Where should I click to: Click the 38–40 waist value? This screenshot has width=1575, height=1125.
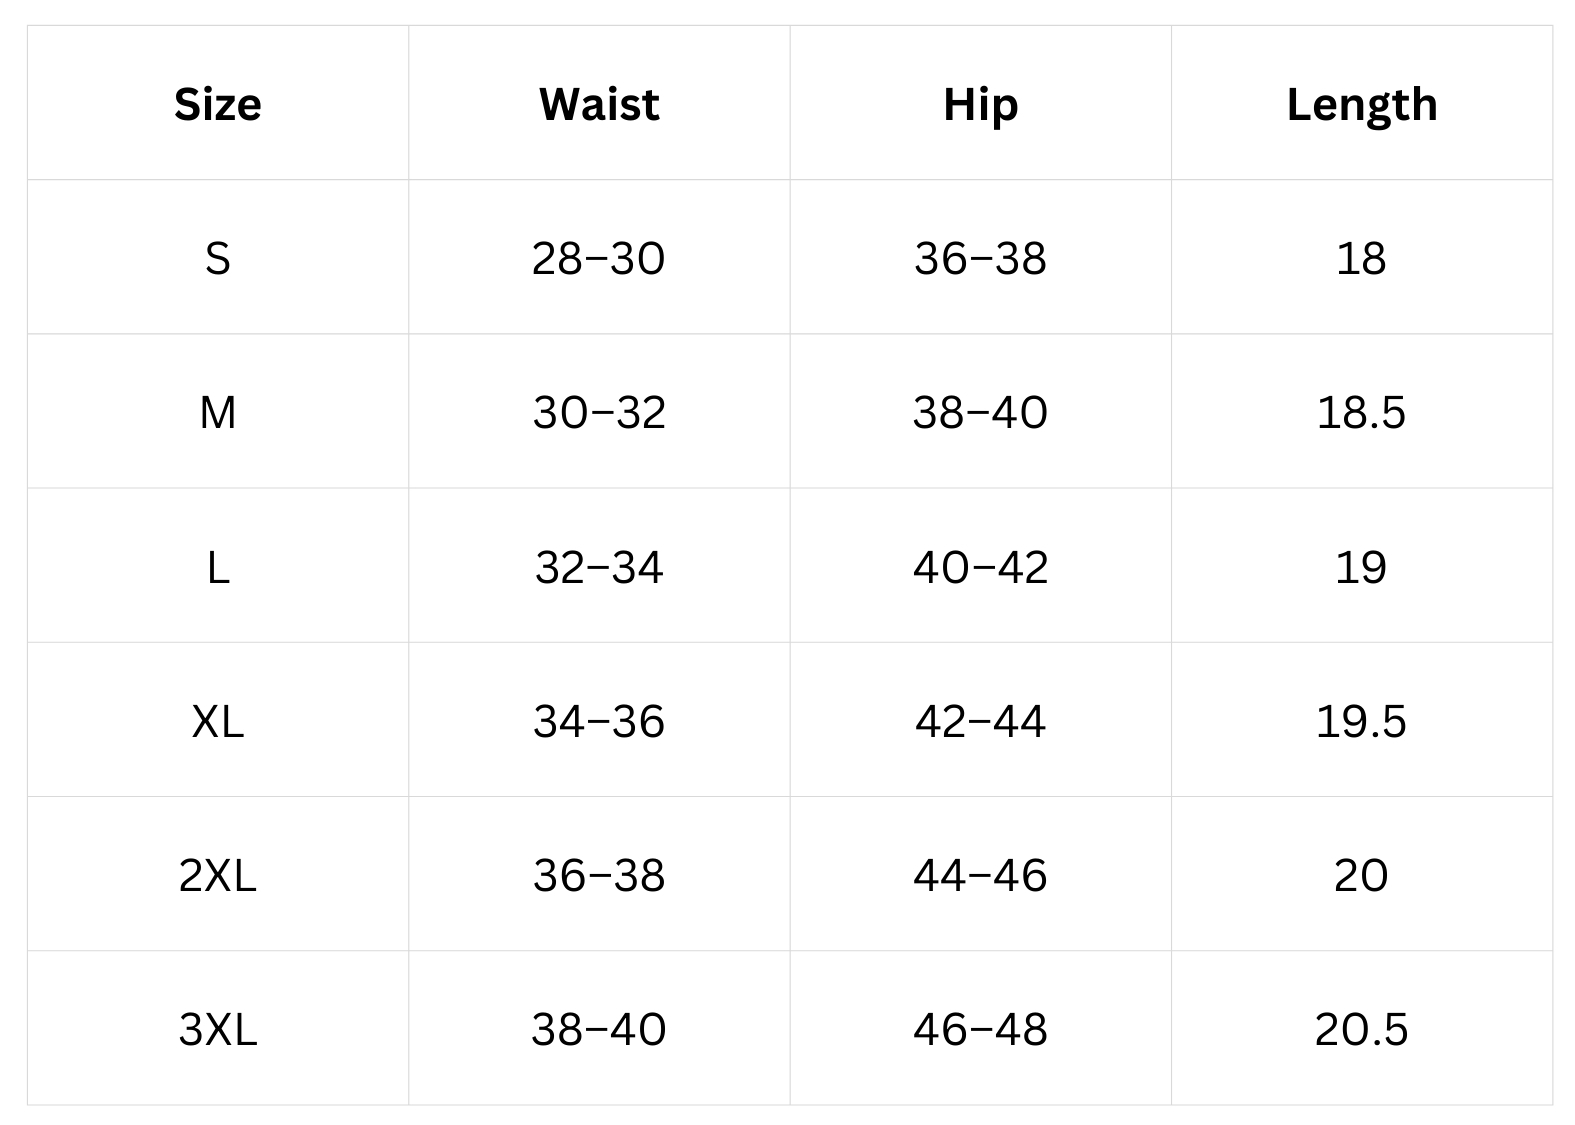click(x=599, y=1029)
